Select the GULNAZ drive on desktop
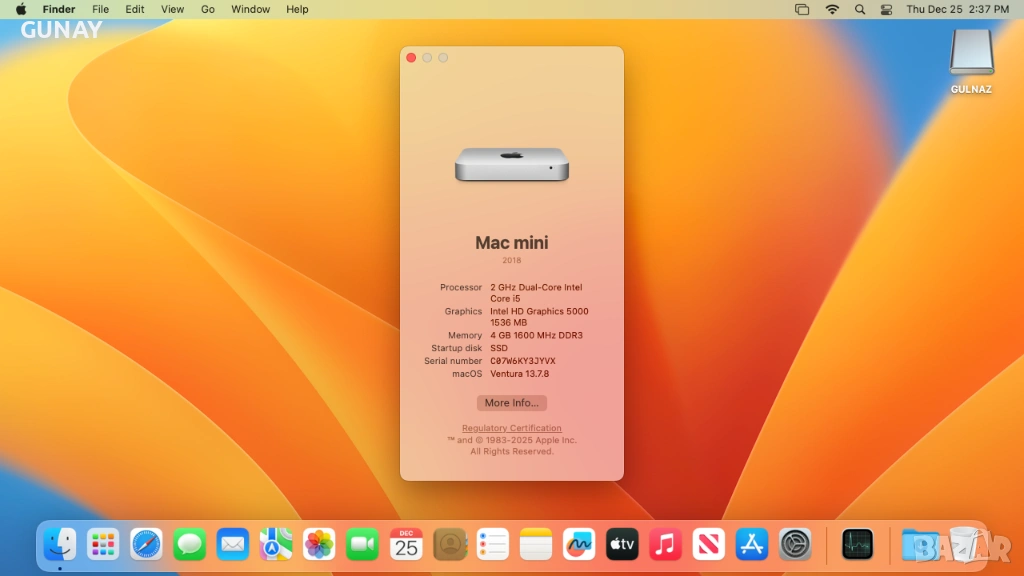Image resolution: width=1024 pixels, height=576 pixels. pyautogui.click(x=971, y=53)
